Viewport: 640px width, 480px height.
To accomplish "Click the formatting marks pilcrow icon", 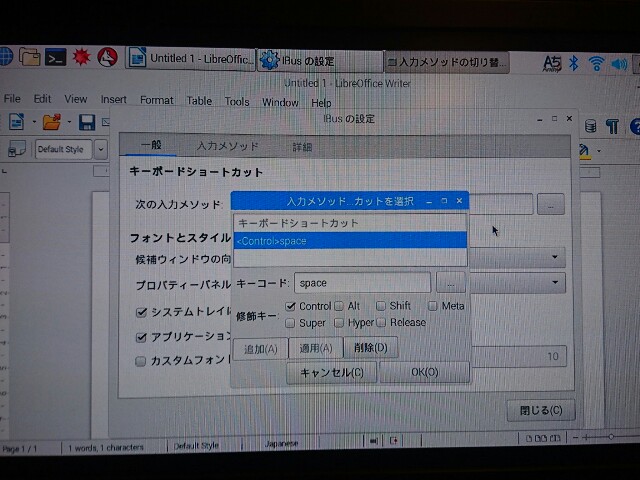I will (x=612, y=126).
